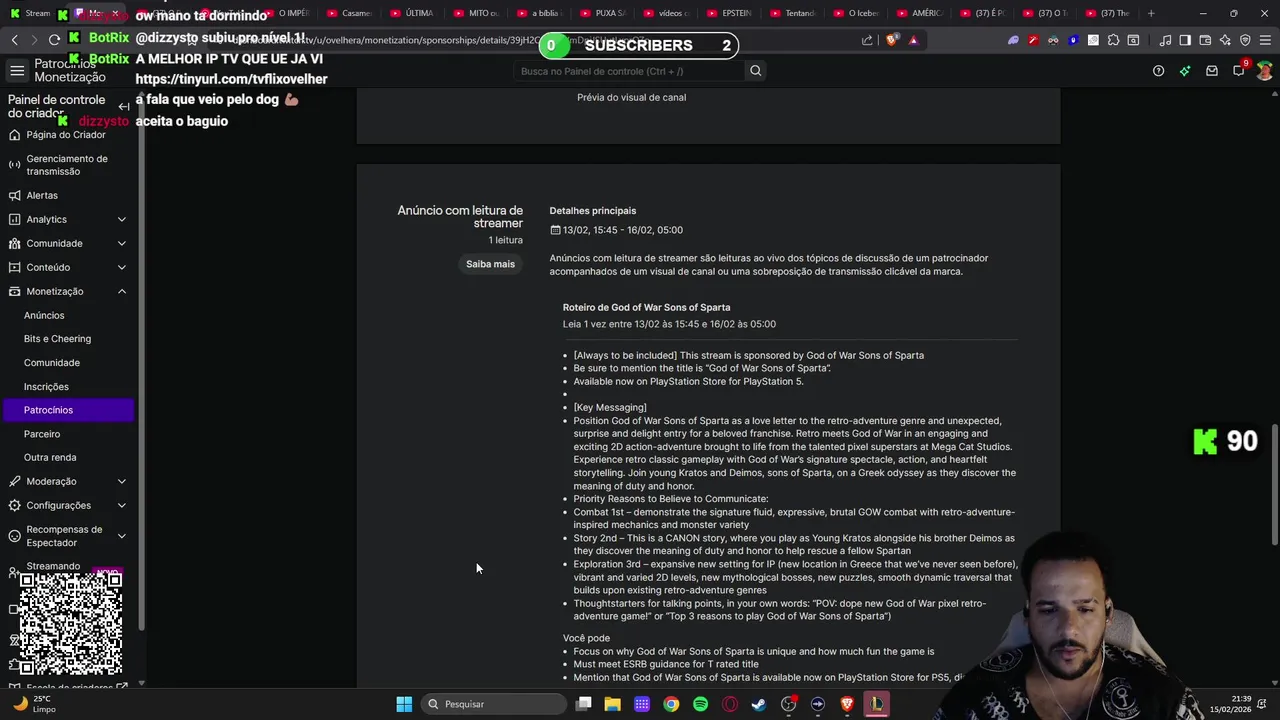The image size is (1280, 720).
Task: Open the user avatar menu
Action: [1265, 71]
